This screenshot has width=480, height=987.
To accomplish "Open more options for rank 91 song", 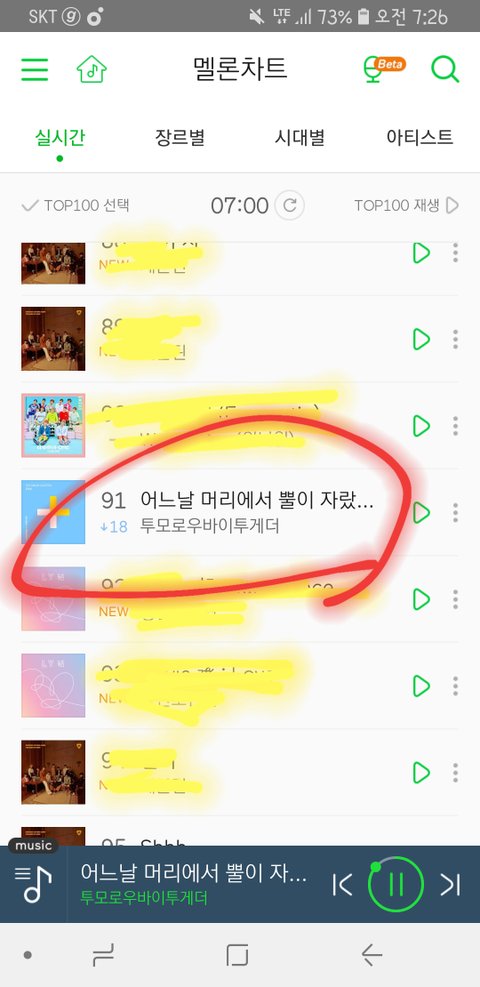I will (x=455, y=512).
